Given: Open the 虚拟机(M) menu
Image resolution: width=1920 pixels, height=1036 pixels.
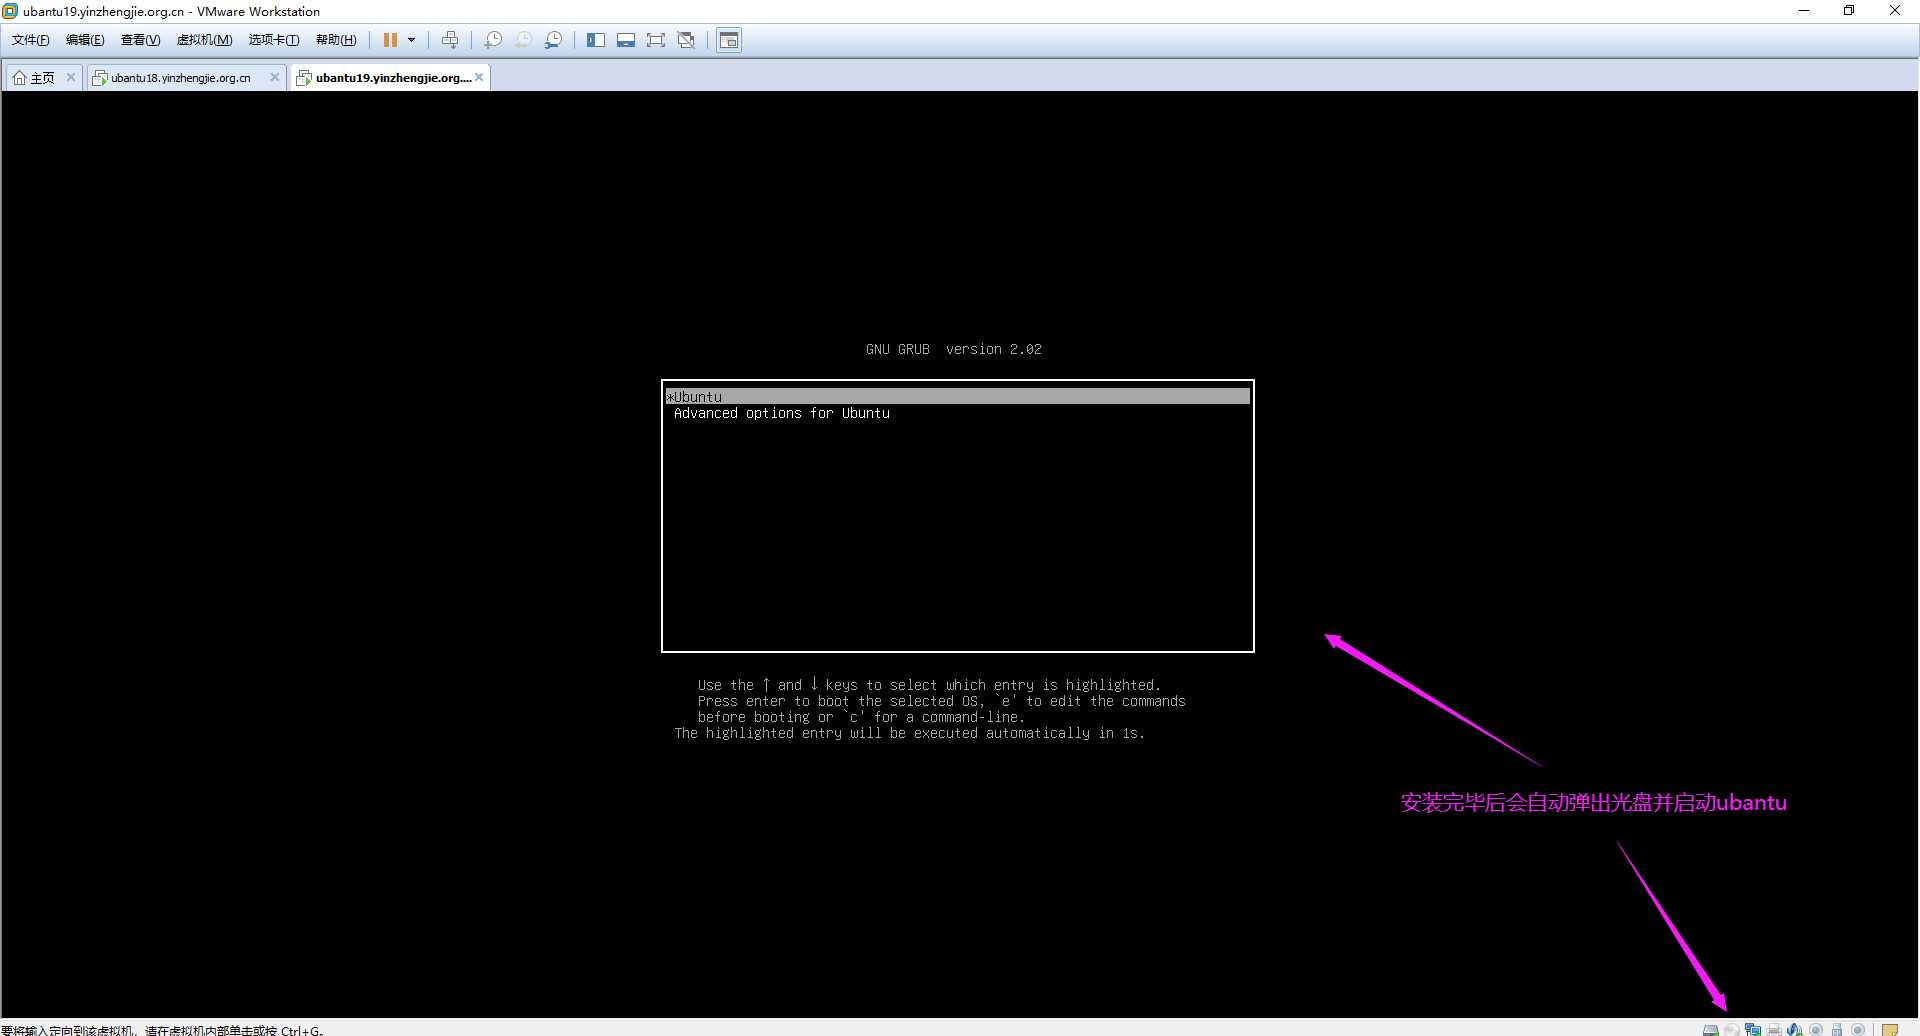Looking at the screenshot, I should click(x=204, y=40).
